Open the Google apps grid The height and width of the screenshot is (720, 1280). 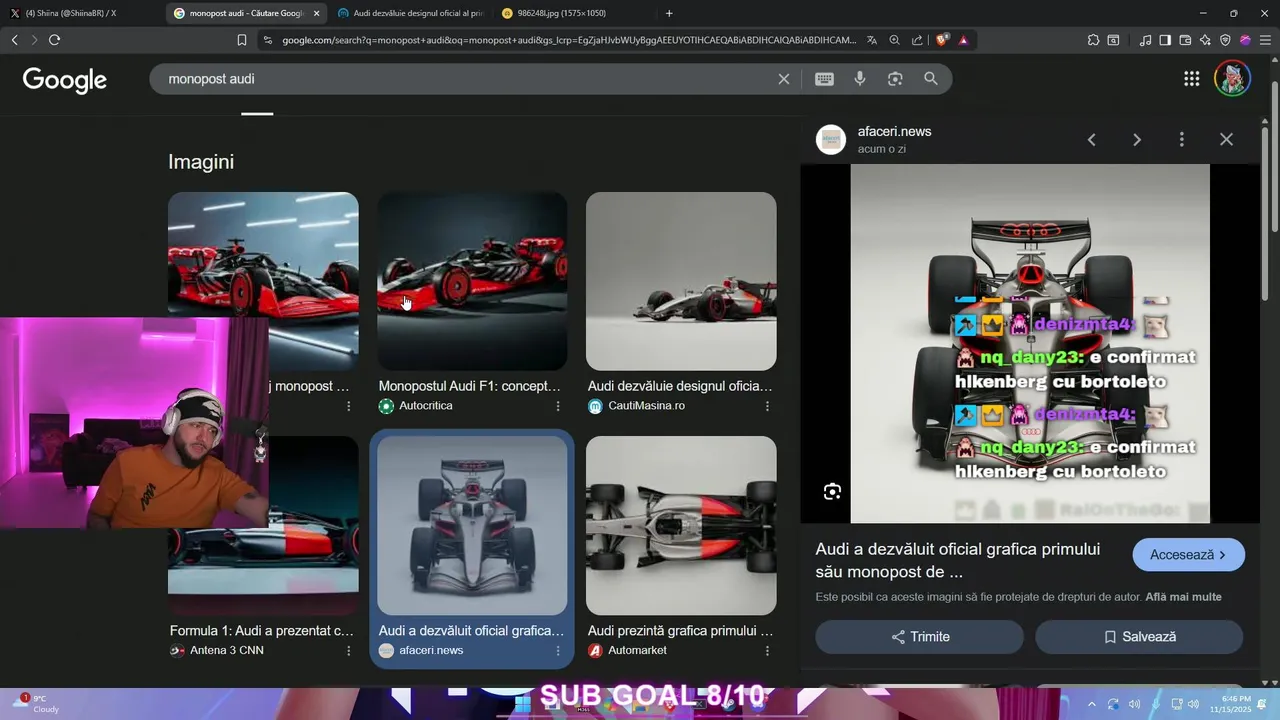[1191, 79]
